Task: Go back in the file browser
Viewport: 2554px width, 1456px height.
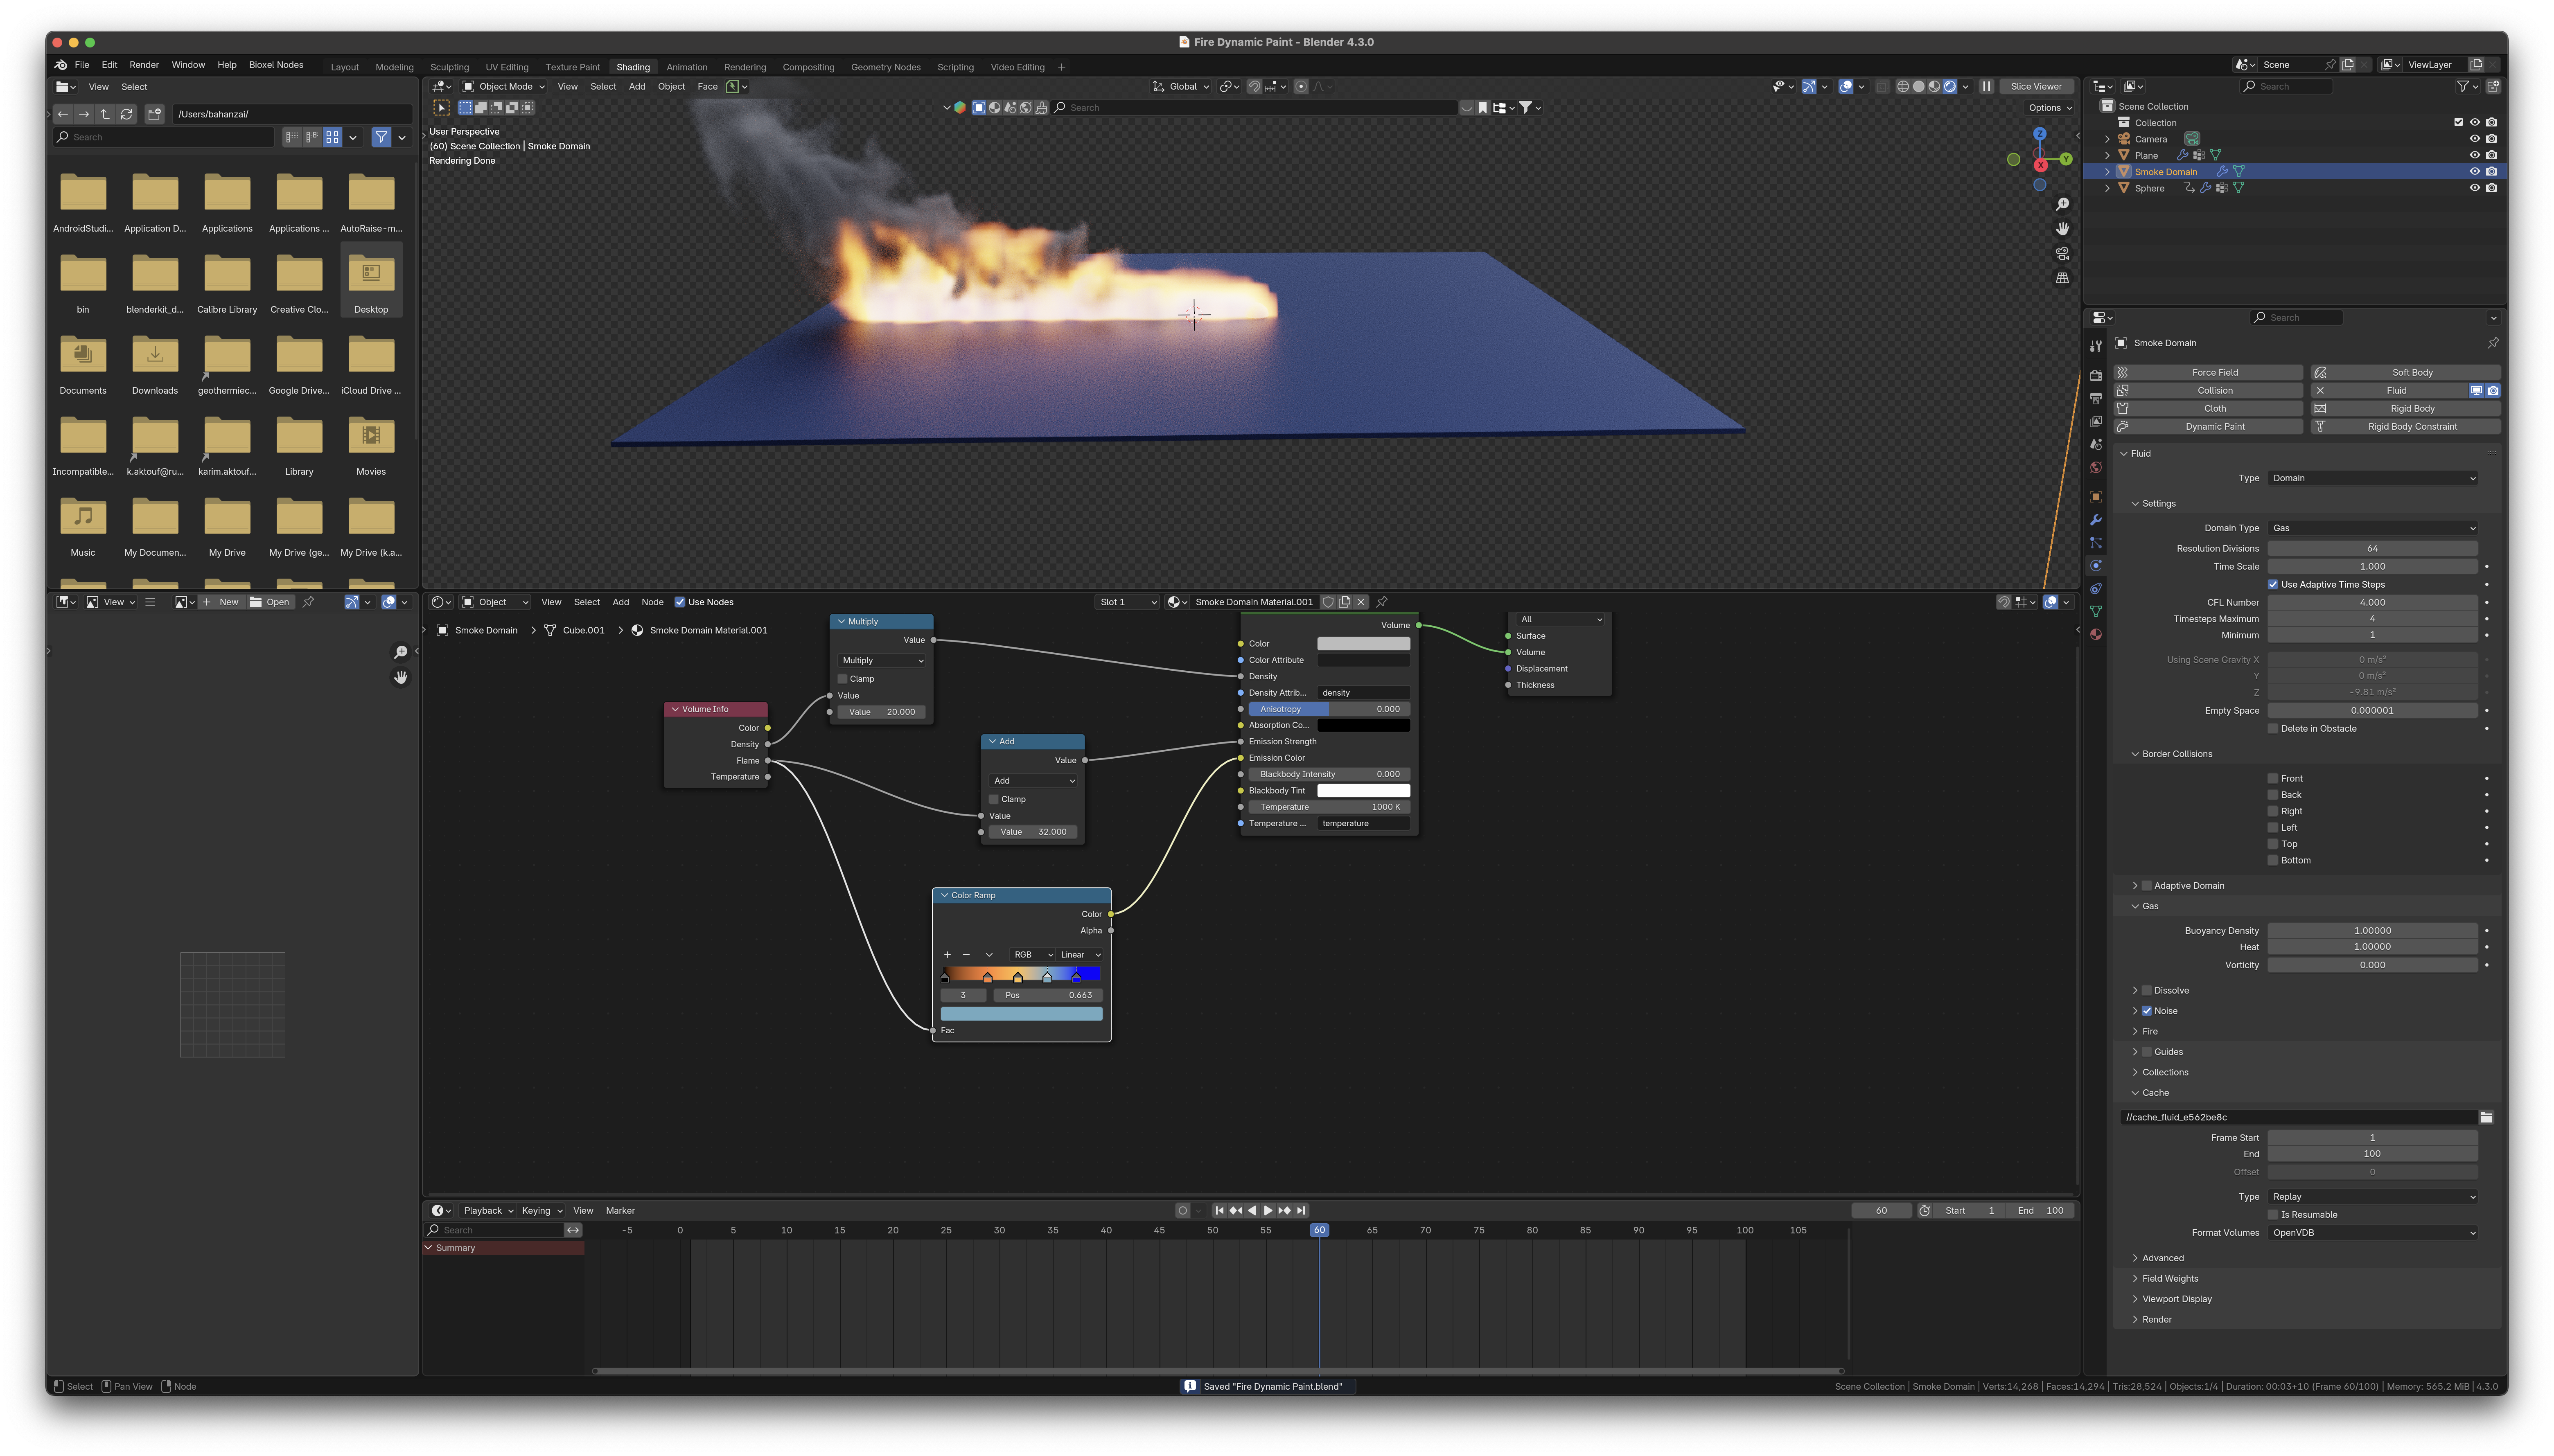Action: pos(63,114)
